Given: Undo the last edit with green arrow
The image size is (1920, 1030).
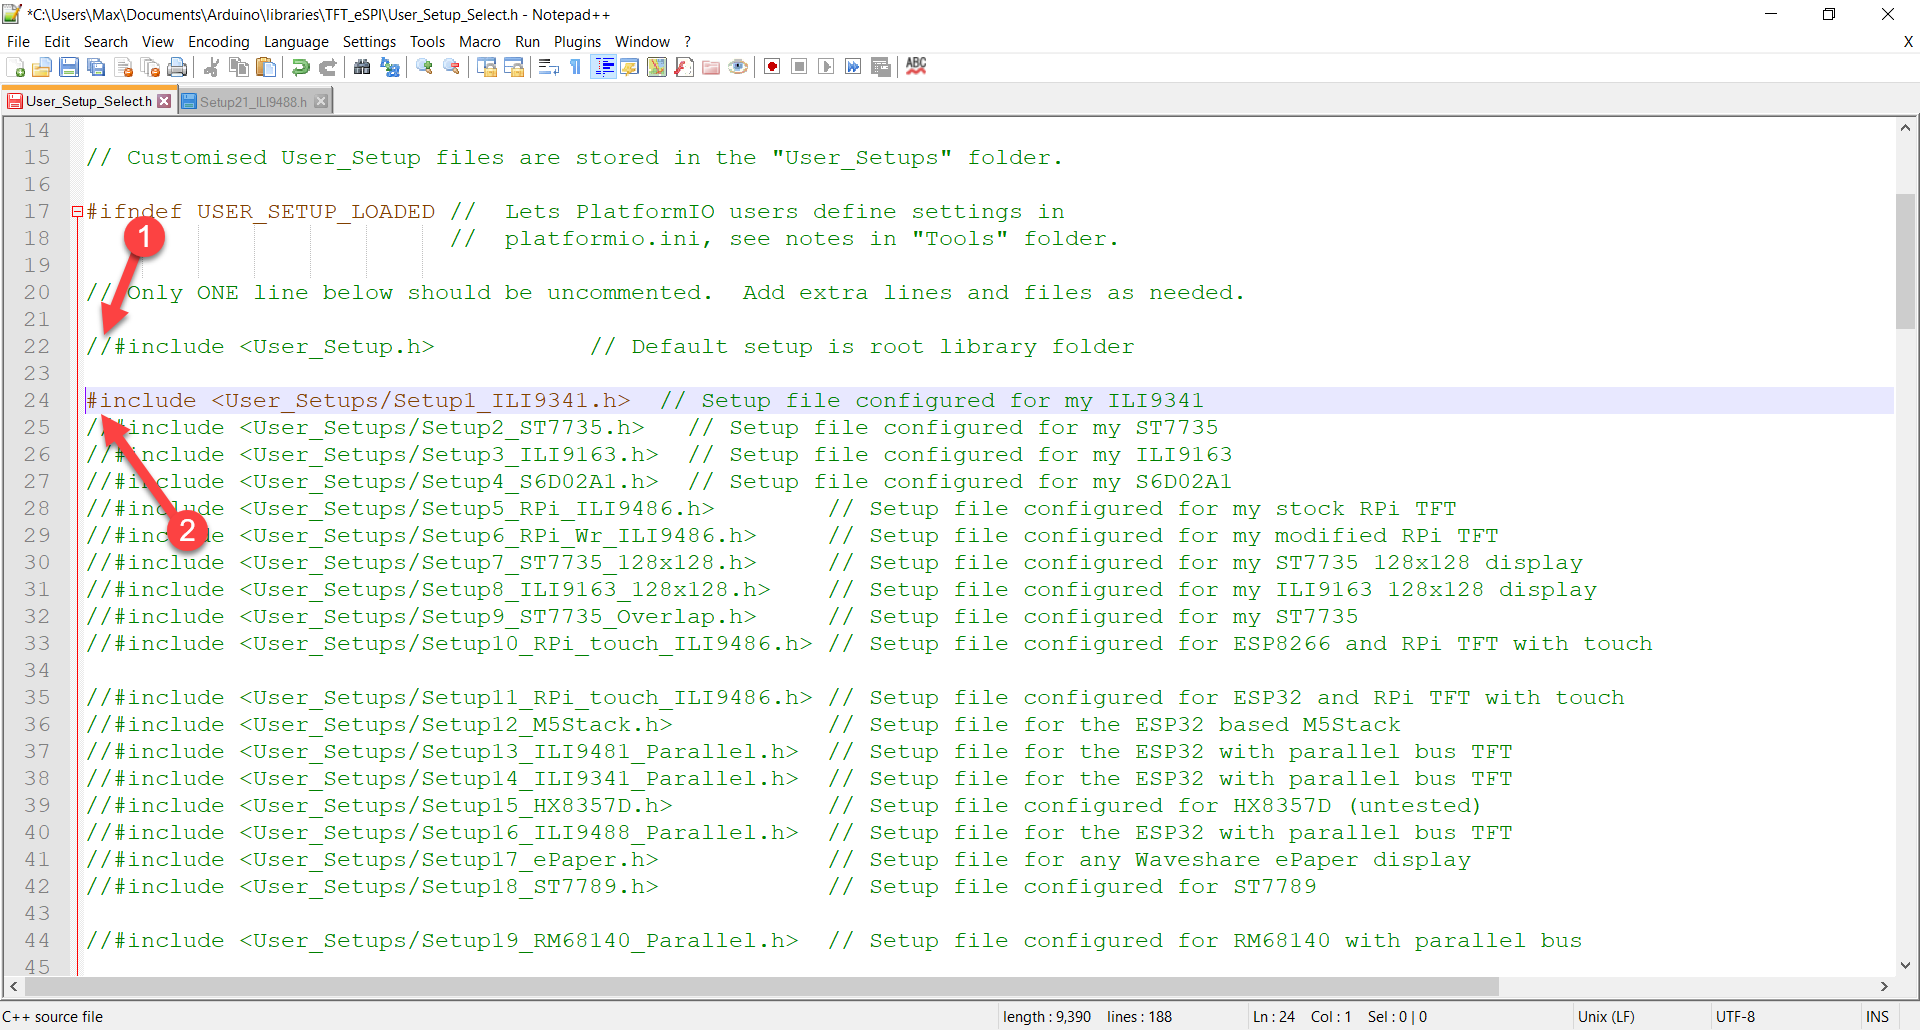Looking at the screenshot, I should 300,67.
